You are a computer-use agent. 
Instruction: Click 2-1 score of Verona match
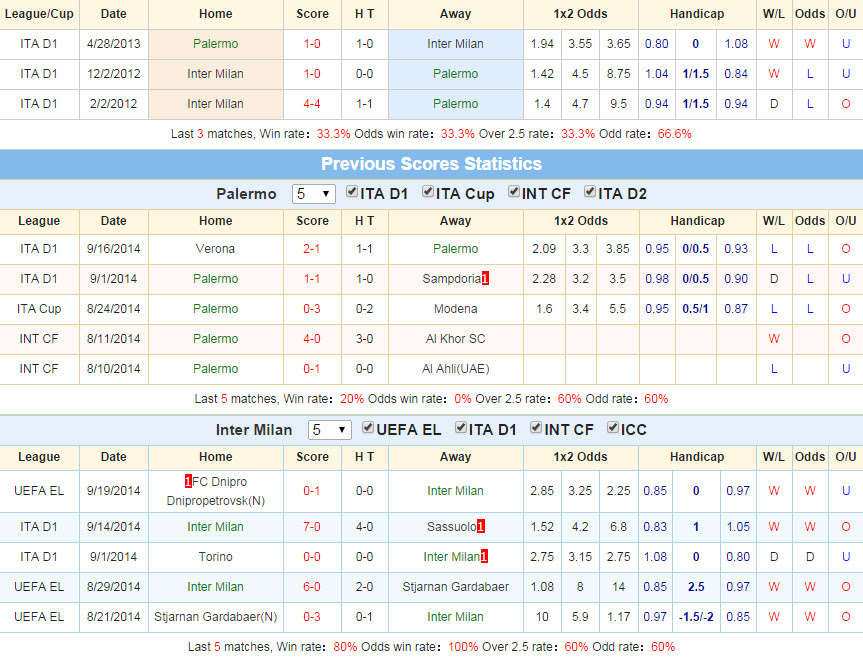click(x=312, y=249)
